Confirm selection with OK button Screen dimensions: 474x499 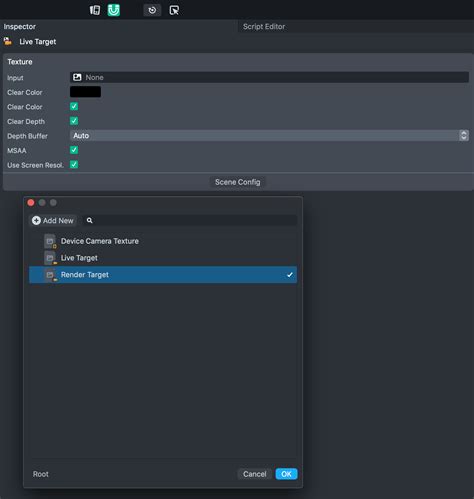pyautogui.click(x=286, y=474)
